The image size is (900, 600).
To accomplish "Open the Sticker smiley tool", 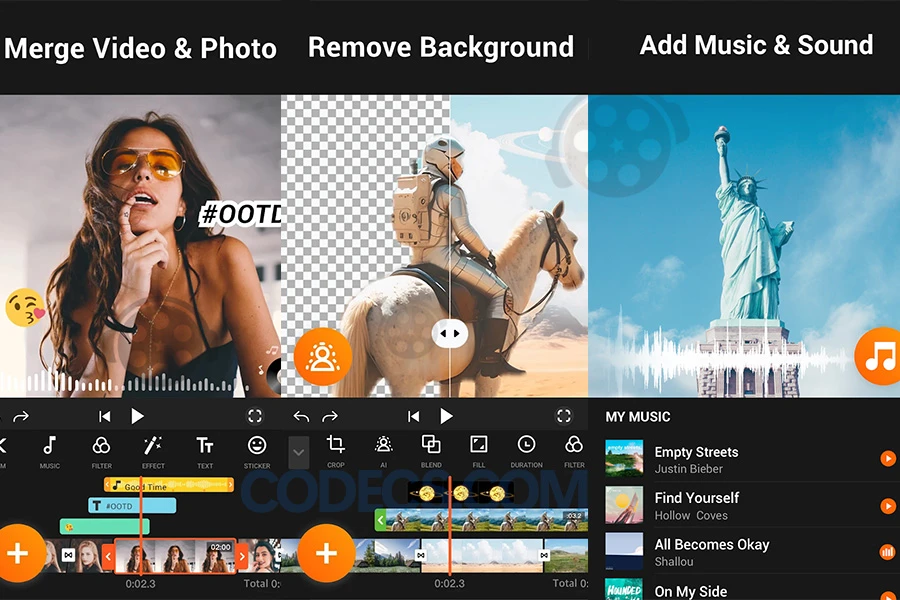I will pyautogui.click(x=257, y=449).
